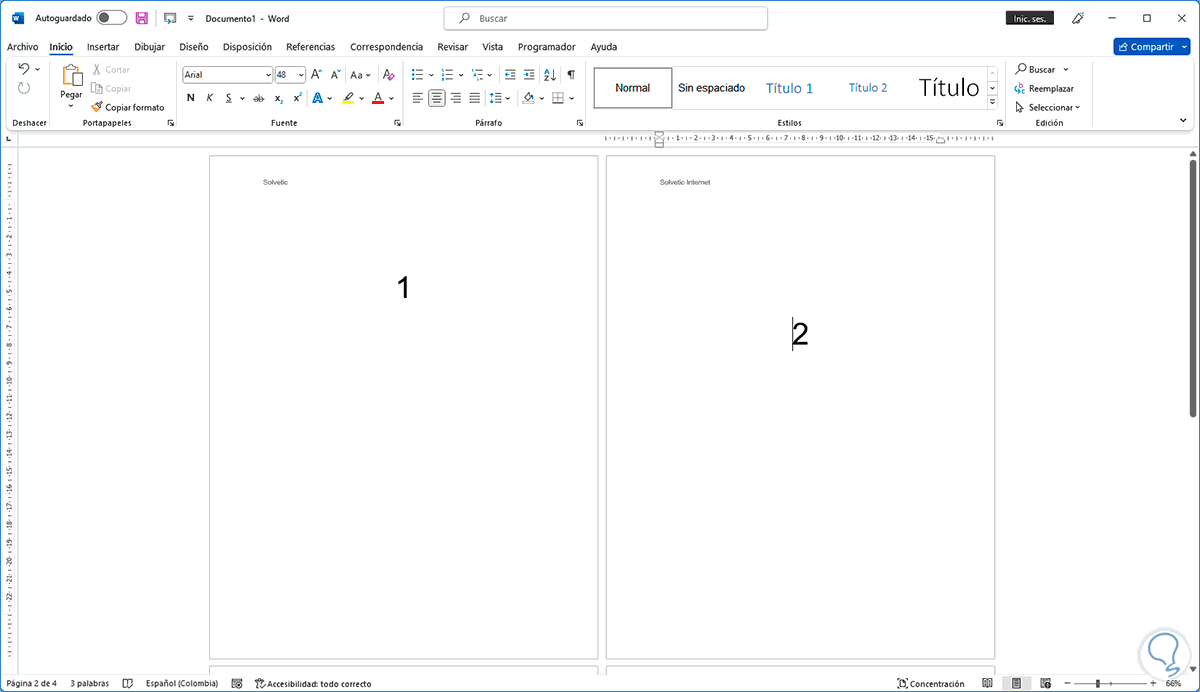Image resolution: width=1200 pixels, height=692 pixels.
Task: Open Seleccionar dropdown in Edición
Action: pos(1048,107)
